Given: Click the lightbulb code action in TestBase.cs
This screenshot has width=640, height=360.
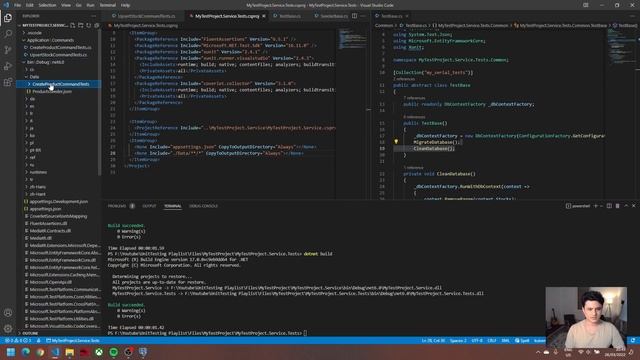Looking at the screenshot, I should point(396,142).
